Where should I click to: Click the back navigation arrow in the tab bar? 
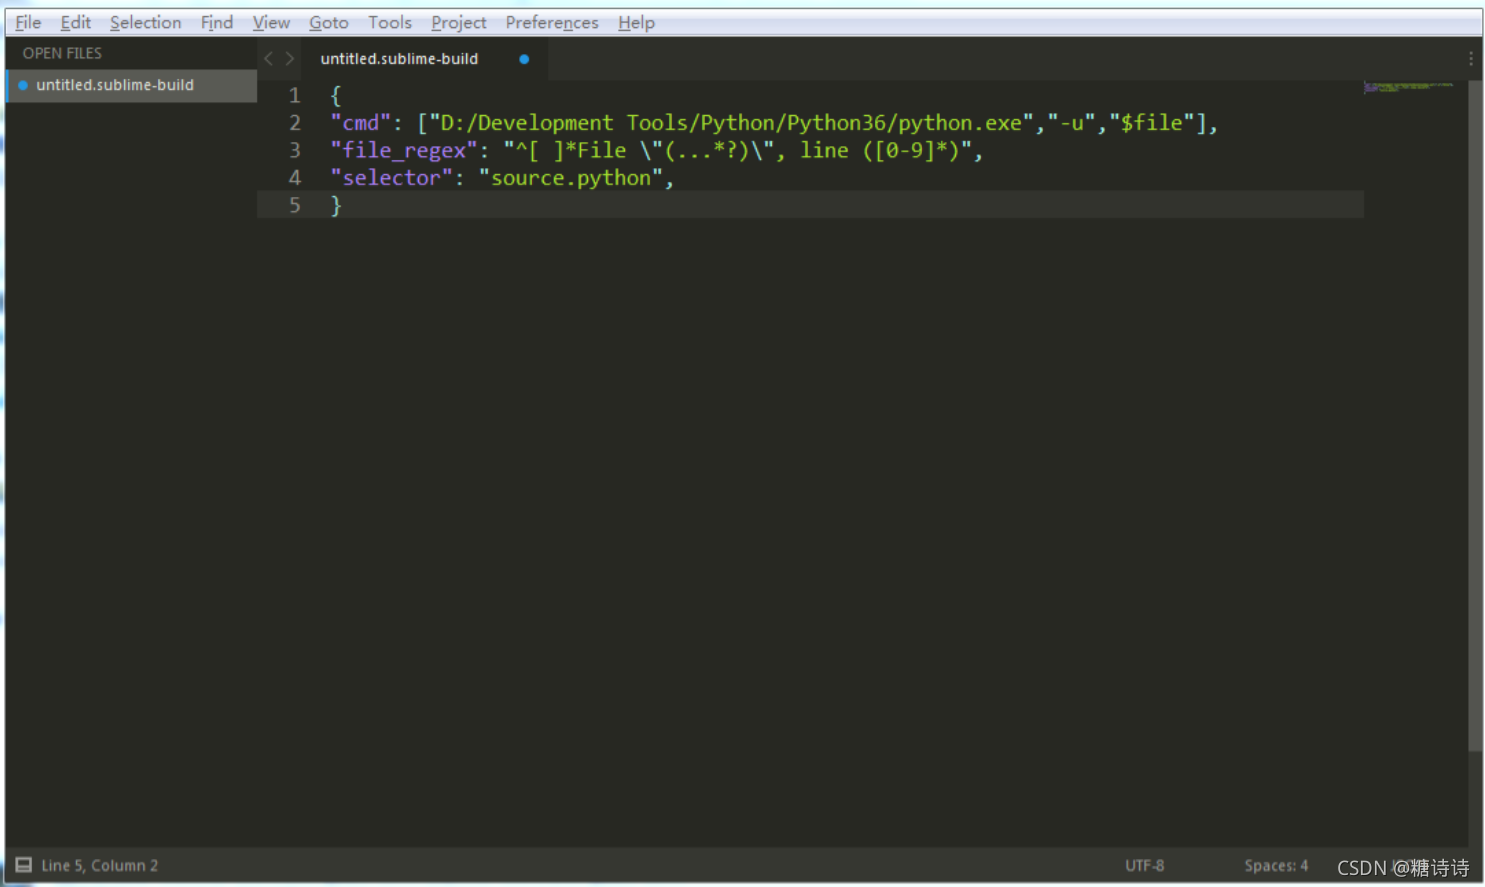tap(267, 58)
